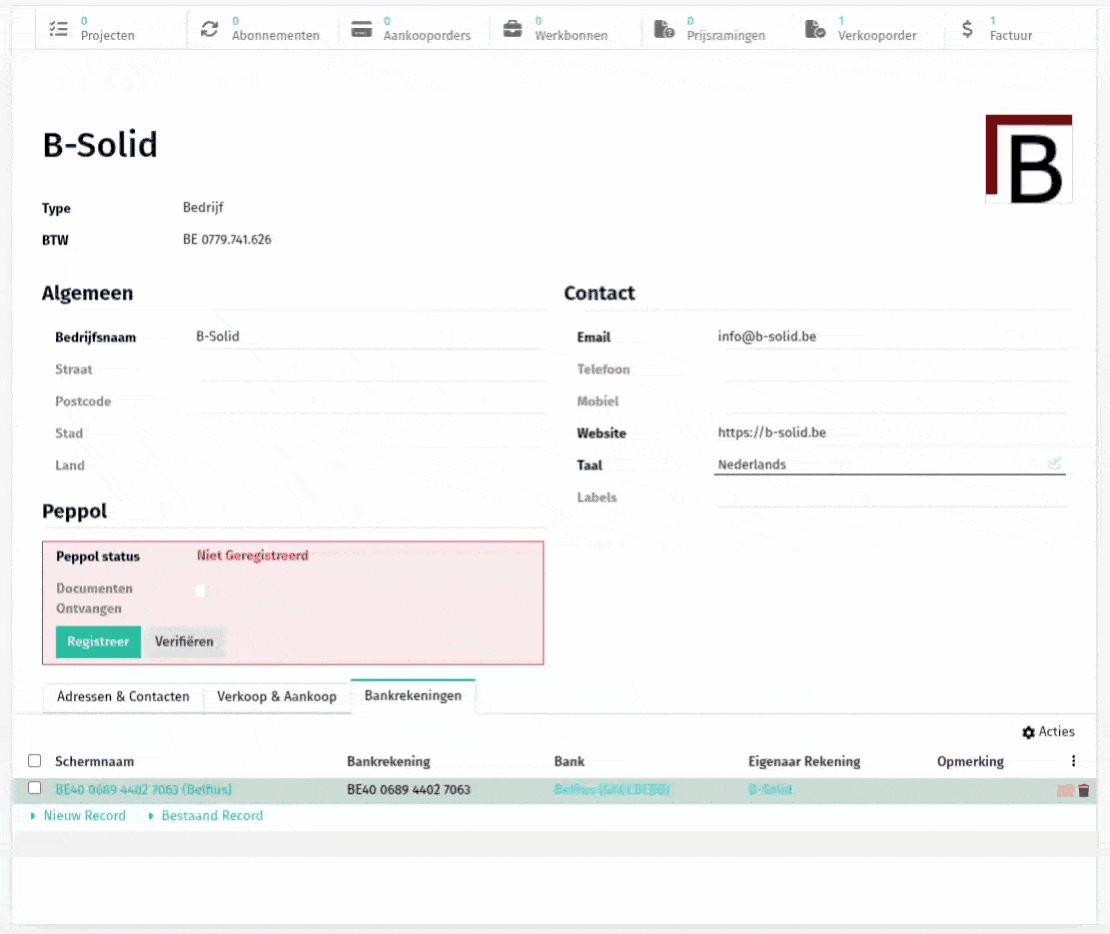
Task: Click the empty Telefoon input field
Action: 892,369
